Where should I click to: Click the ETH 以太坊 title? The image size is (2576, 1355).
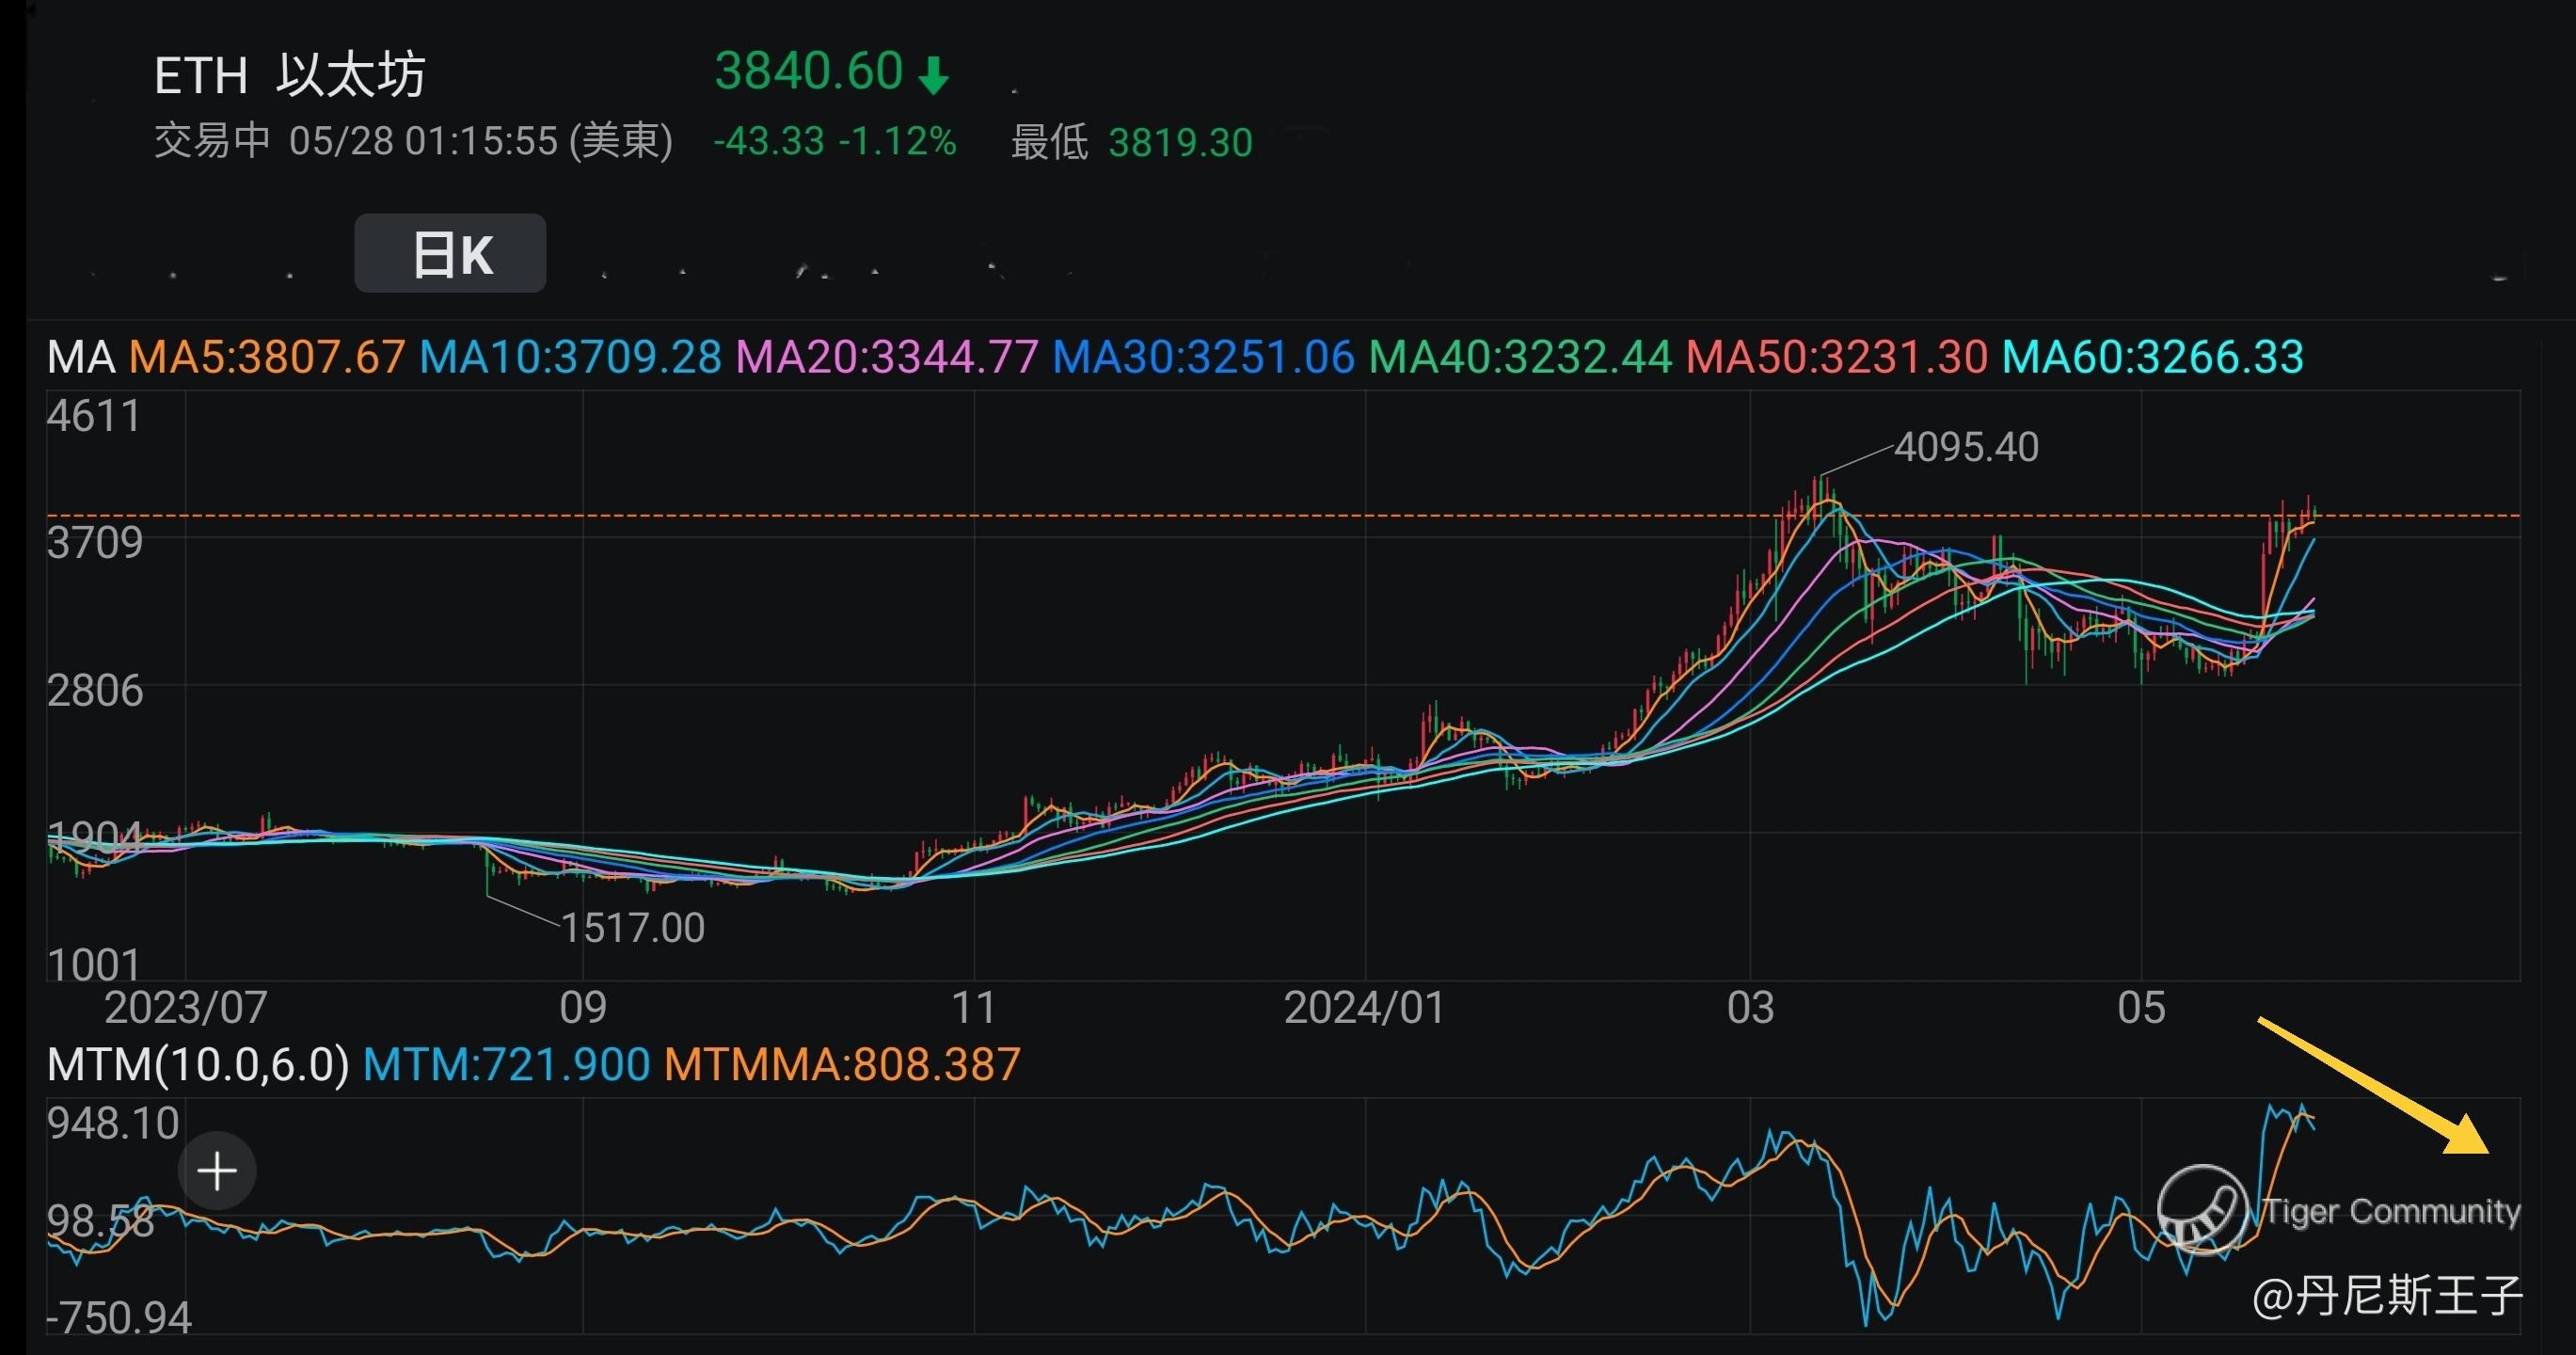click(x=290, y=75)
